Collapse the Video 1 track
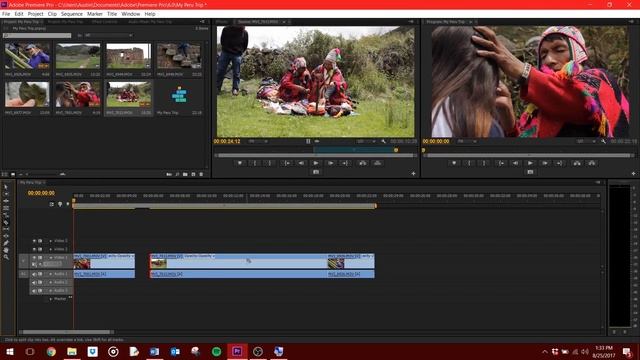 click(51, 258)
